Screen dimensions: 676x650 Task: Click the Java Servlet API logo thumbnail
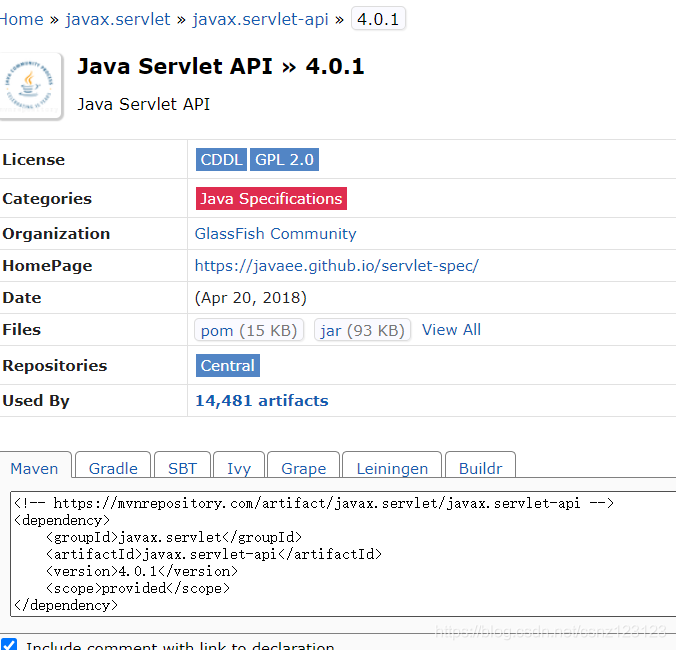coord(31,85)
